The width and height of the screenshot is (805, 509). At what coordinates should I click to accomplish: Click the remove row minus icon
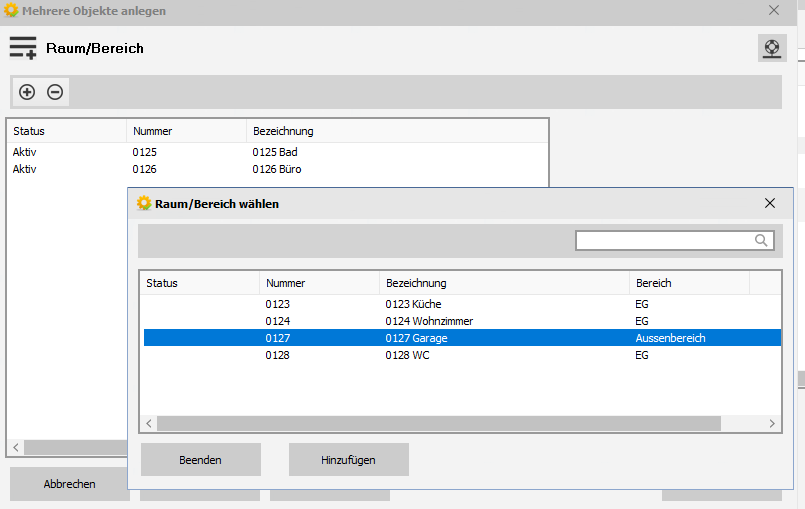point(55,92)
